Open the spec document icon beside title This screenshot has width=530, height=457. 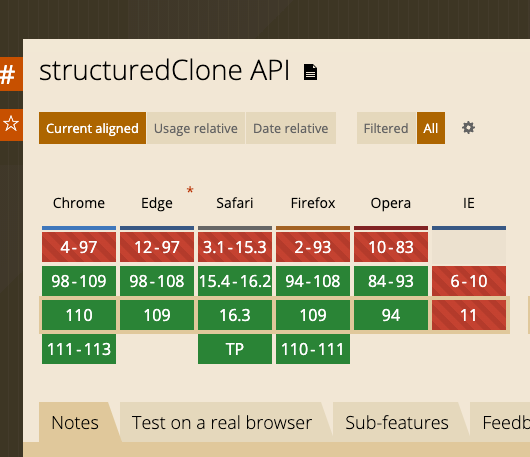[310, 72]
